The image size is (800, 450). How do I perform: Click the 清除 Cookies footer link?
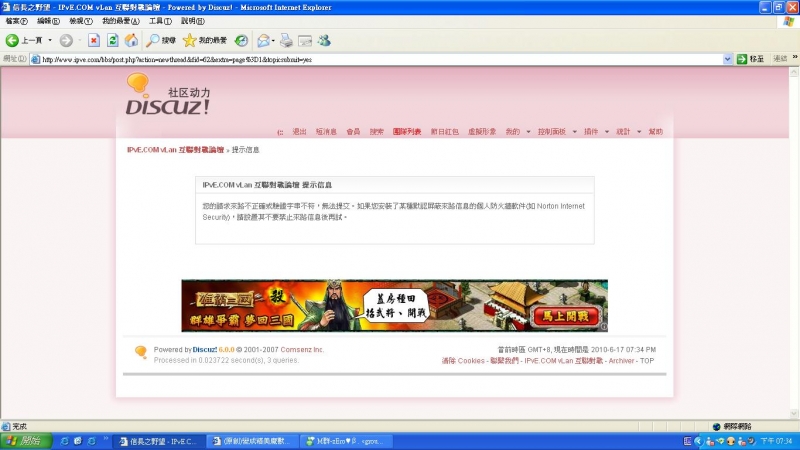[x=463, y=360]
